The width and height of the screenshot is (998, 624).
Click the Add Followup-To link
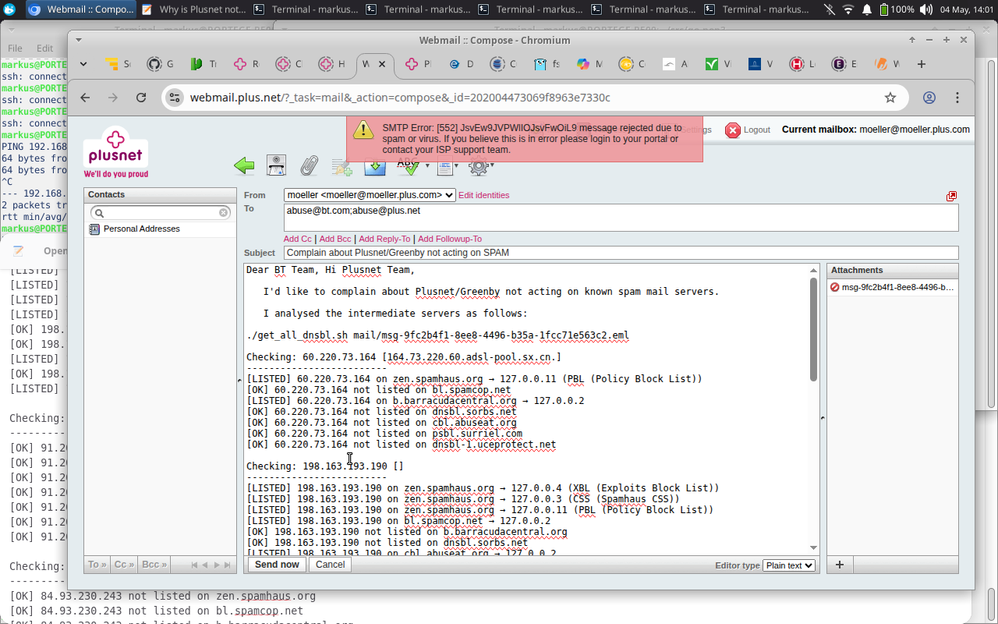[x=449, y=239]
